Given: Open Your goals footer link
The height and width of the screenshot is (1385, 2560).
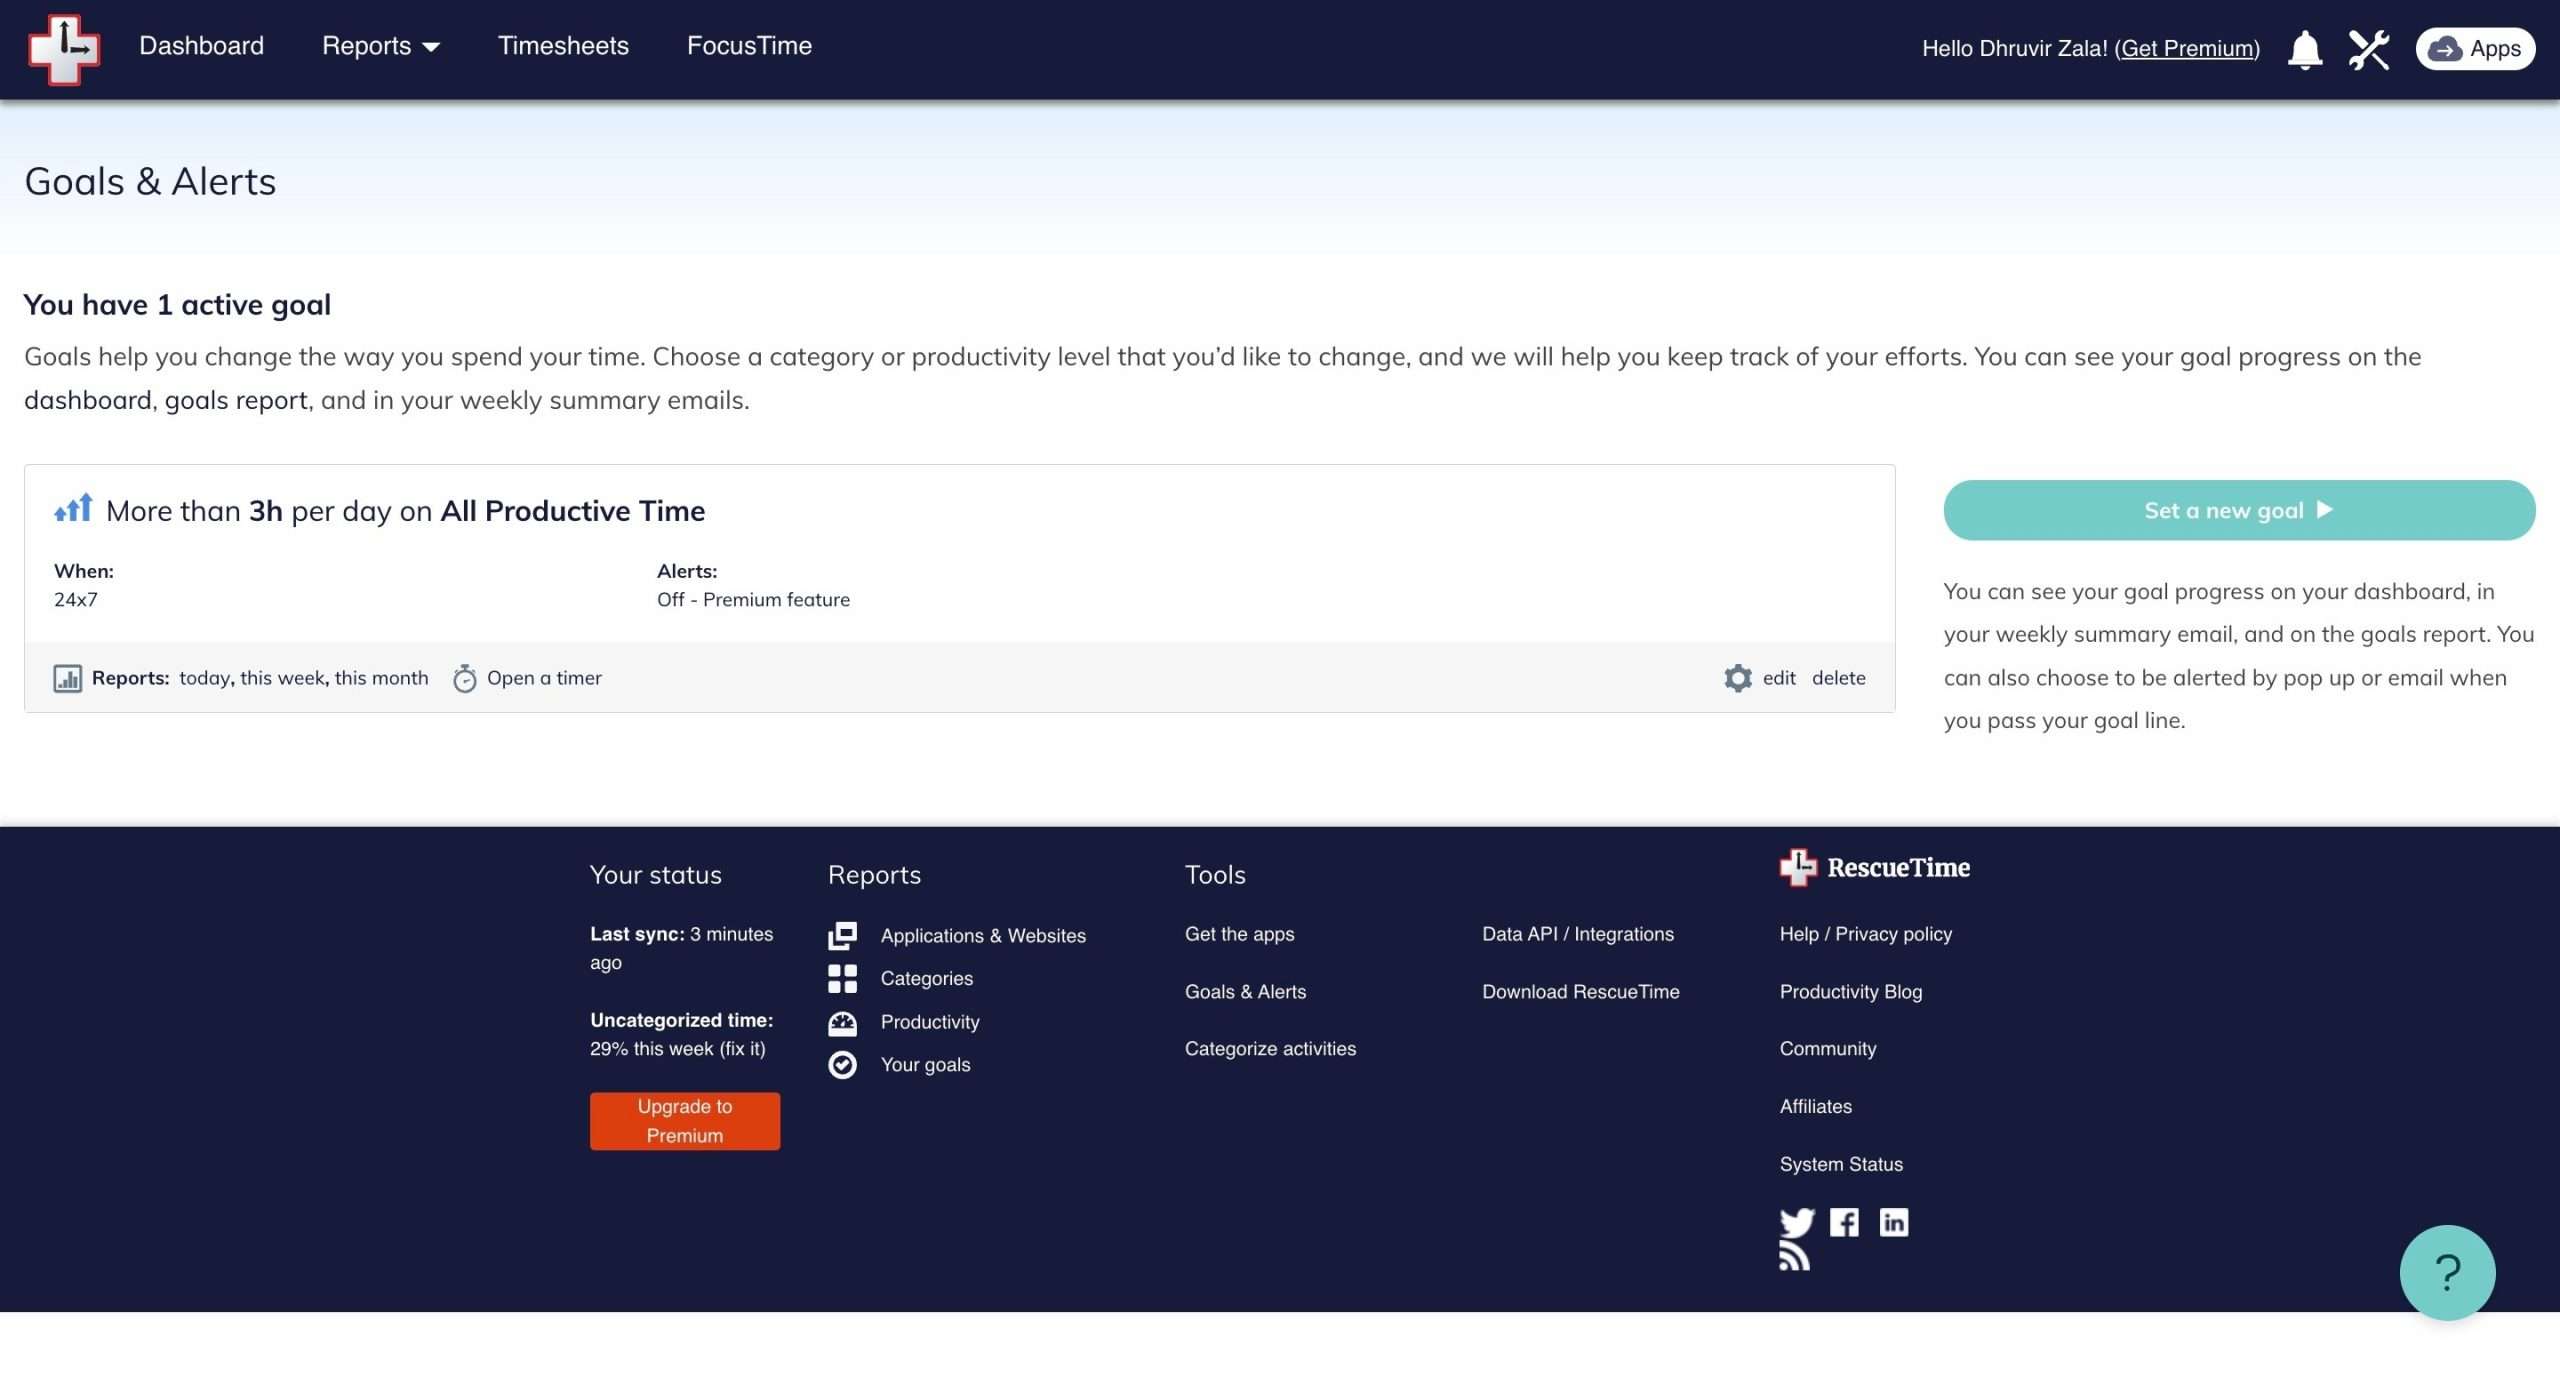Looking at the screenshot, I should pos(925,1065).
